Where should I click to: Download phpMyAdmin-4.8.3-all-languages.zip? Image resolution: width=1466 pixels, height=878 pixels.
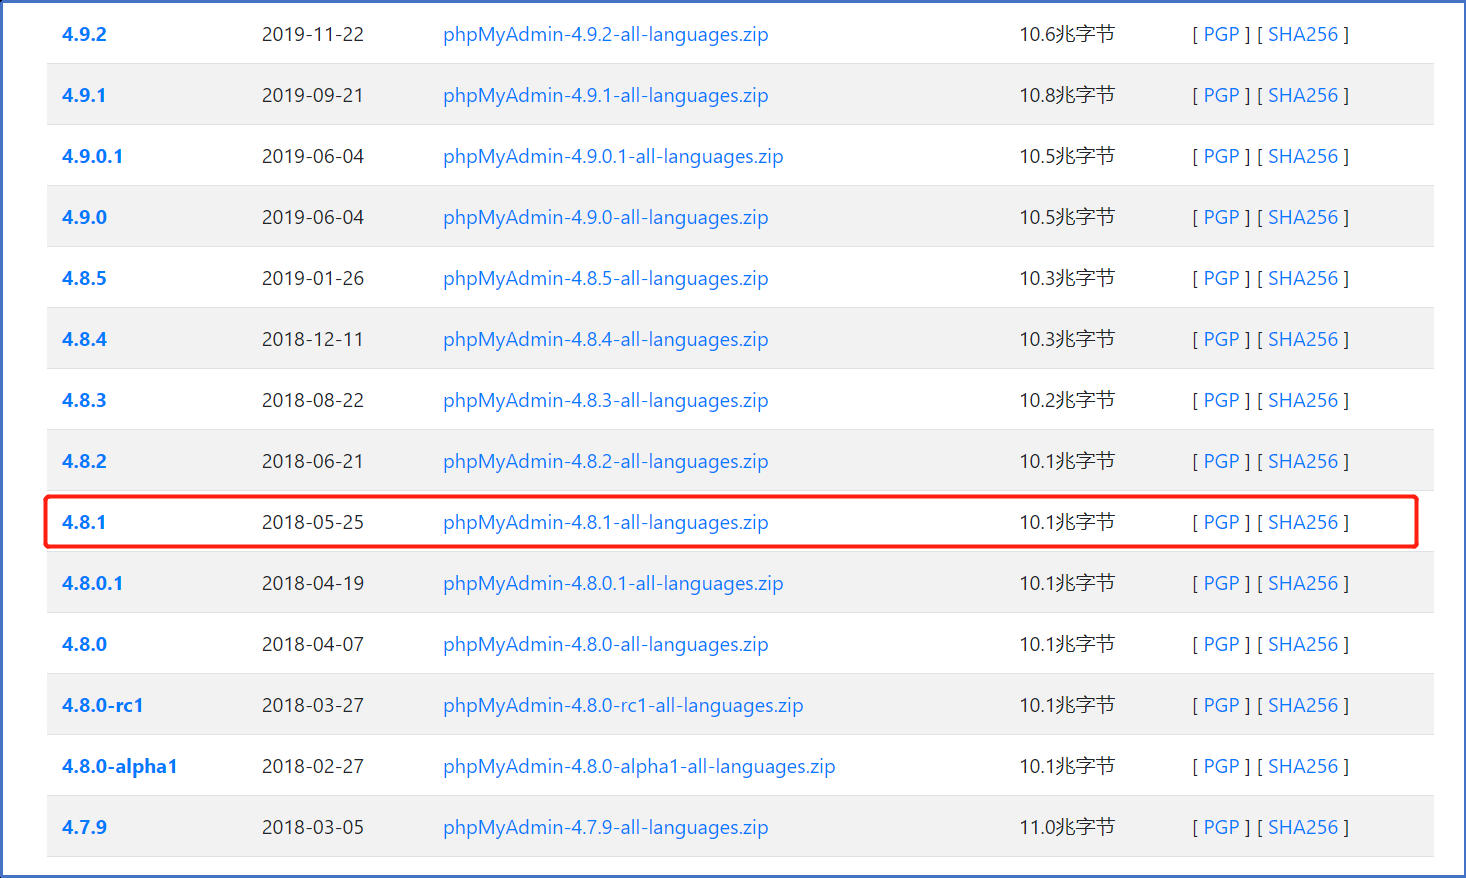[x=605, y=400]
